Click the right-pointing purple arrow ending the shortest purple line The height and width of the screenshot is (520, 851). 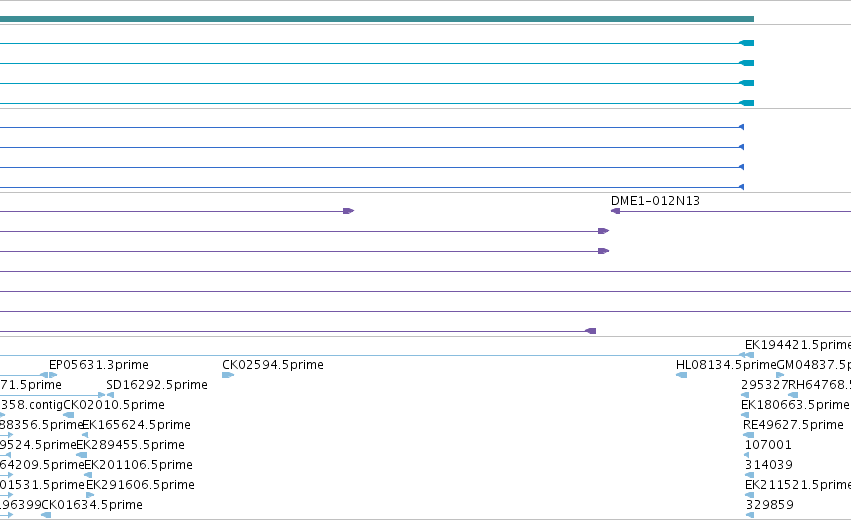point(348,211)
